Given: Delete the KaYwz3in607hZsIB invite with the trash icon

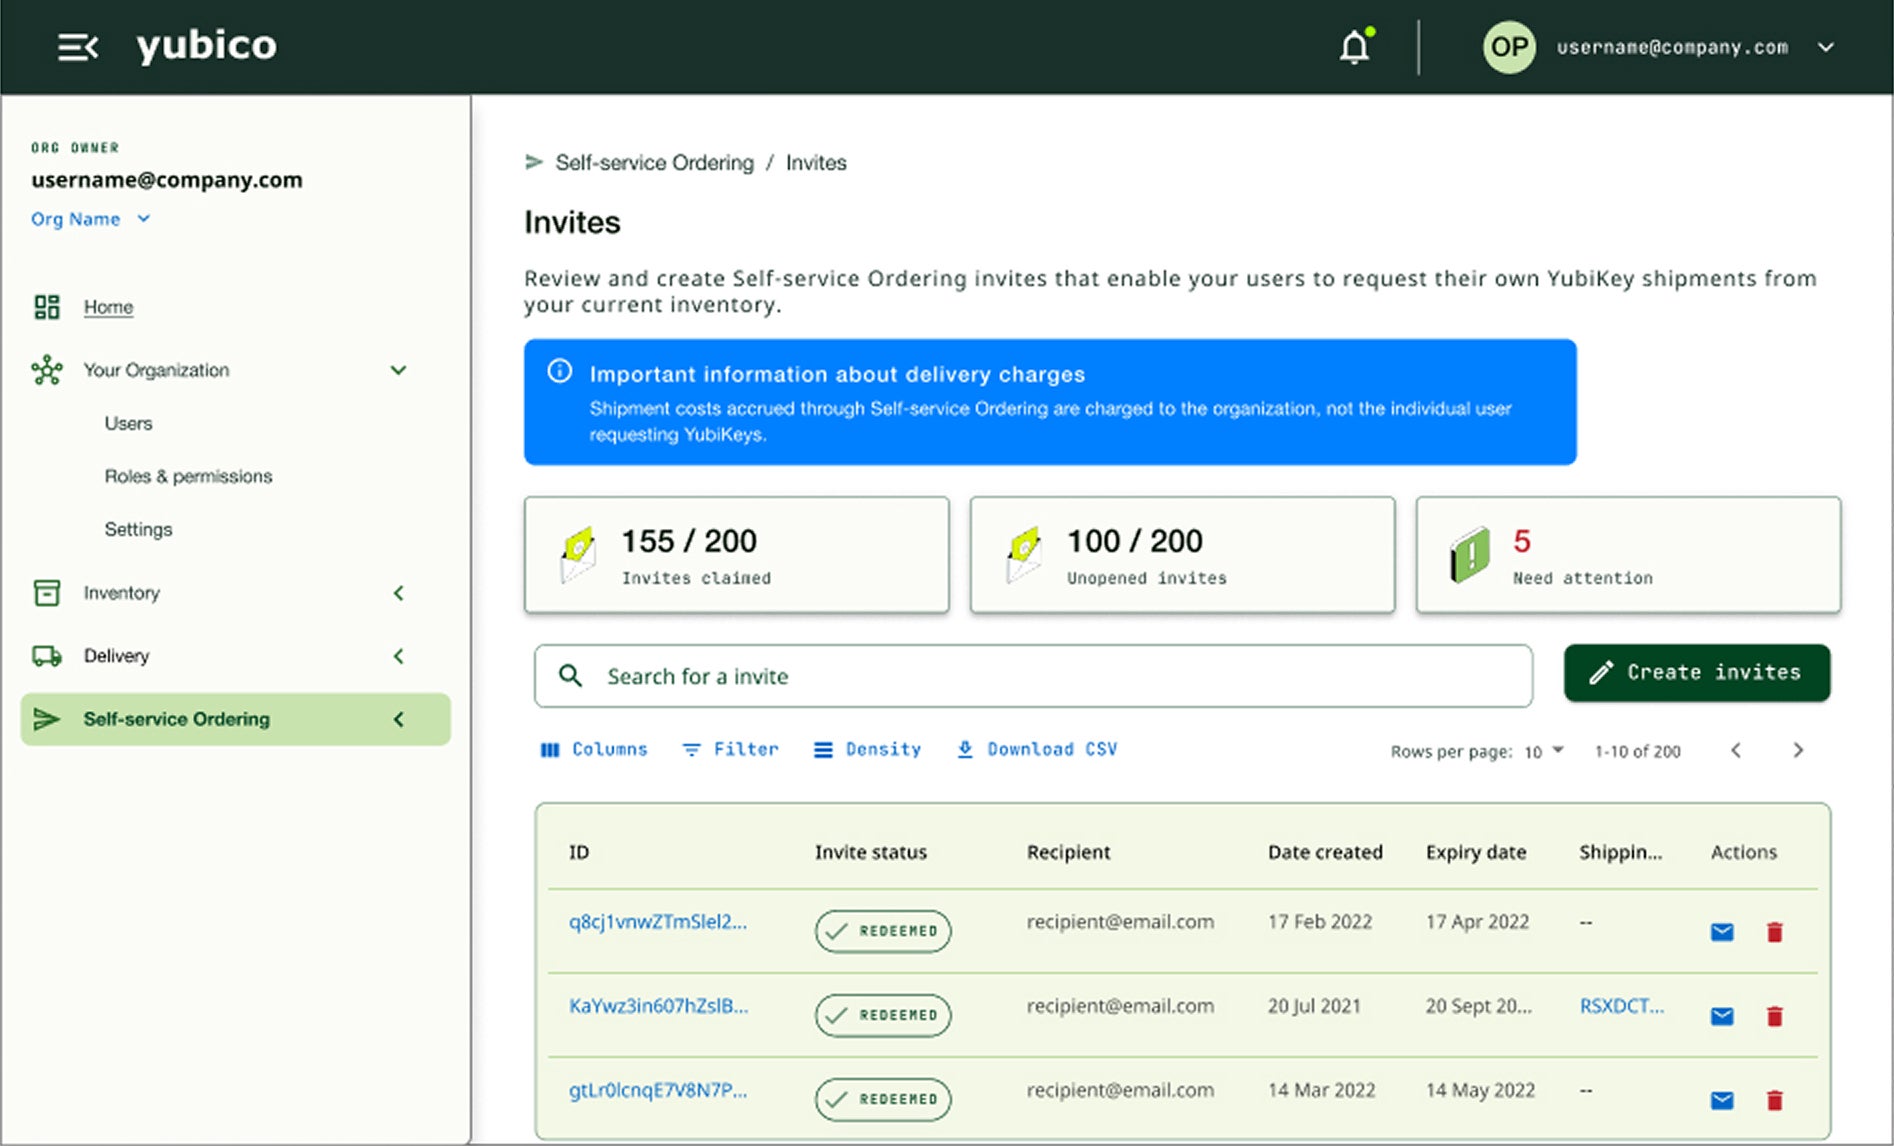Looking at the screenshot, I should pyautogui.click(x=1774, y=1017).
